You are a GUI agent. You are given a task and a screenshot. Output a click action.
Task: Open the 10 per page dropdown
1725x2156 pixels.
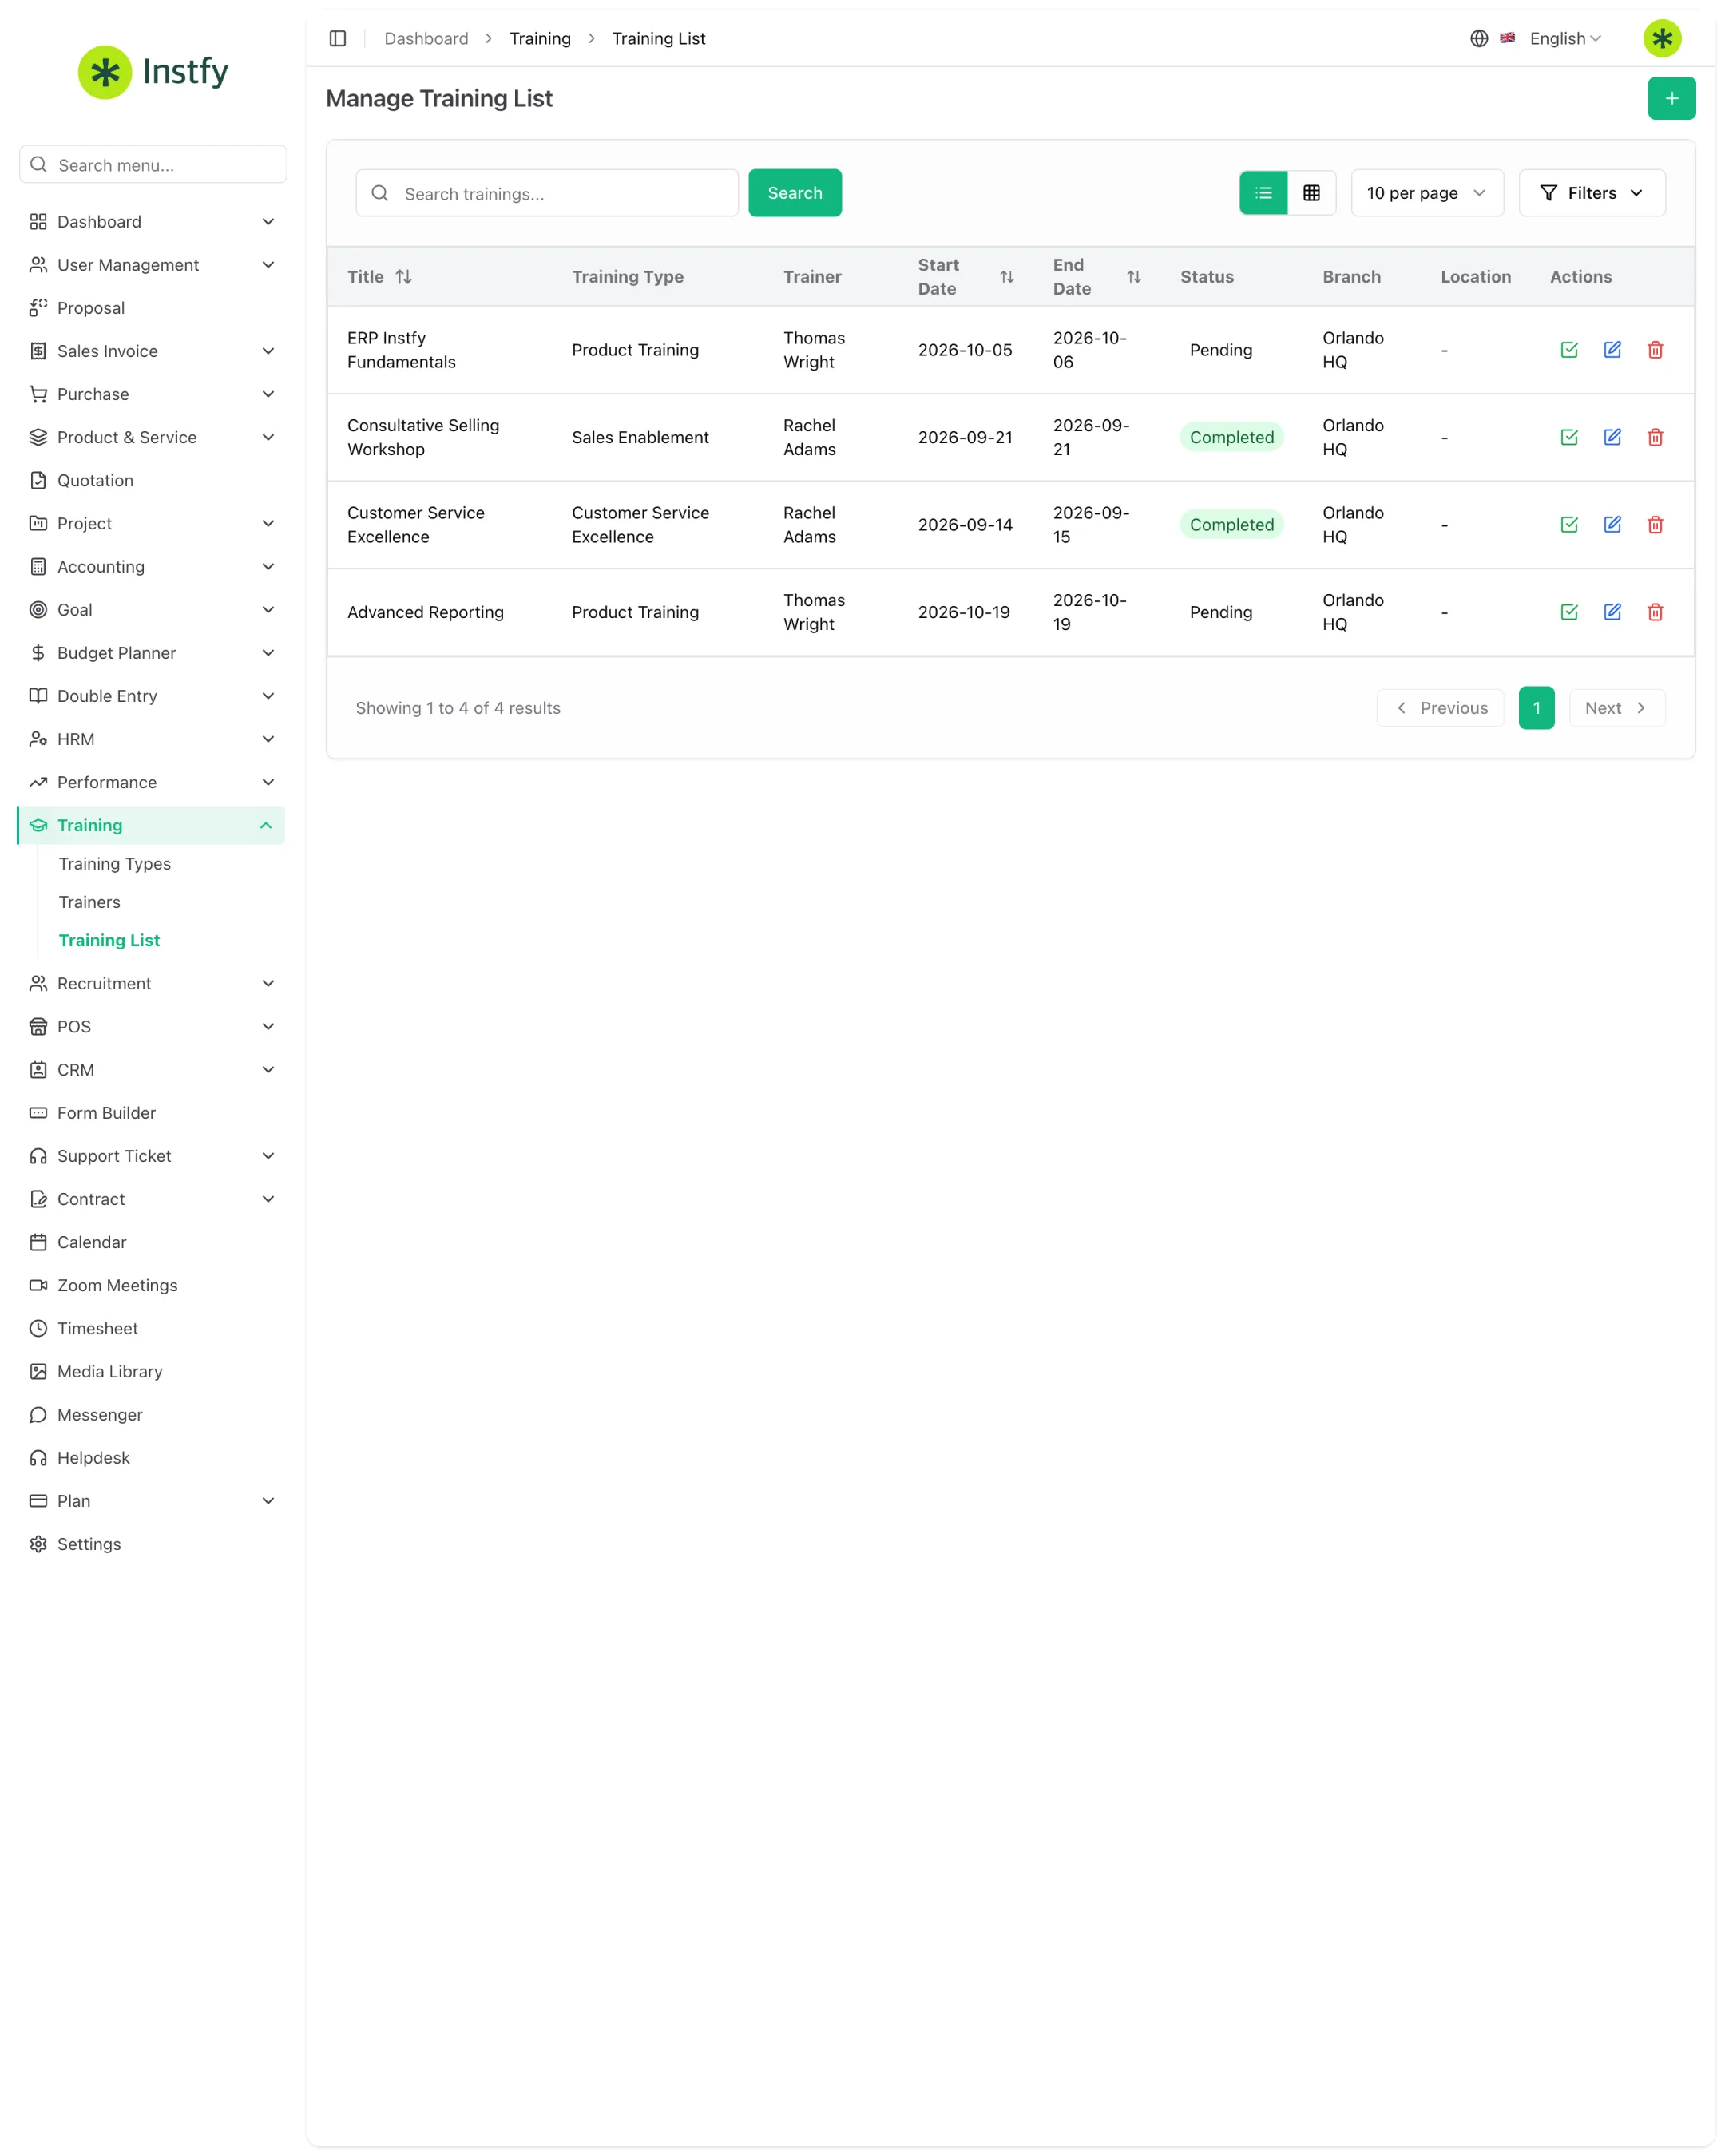coord(1426,193)
